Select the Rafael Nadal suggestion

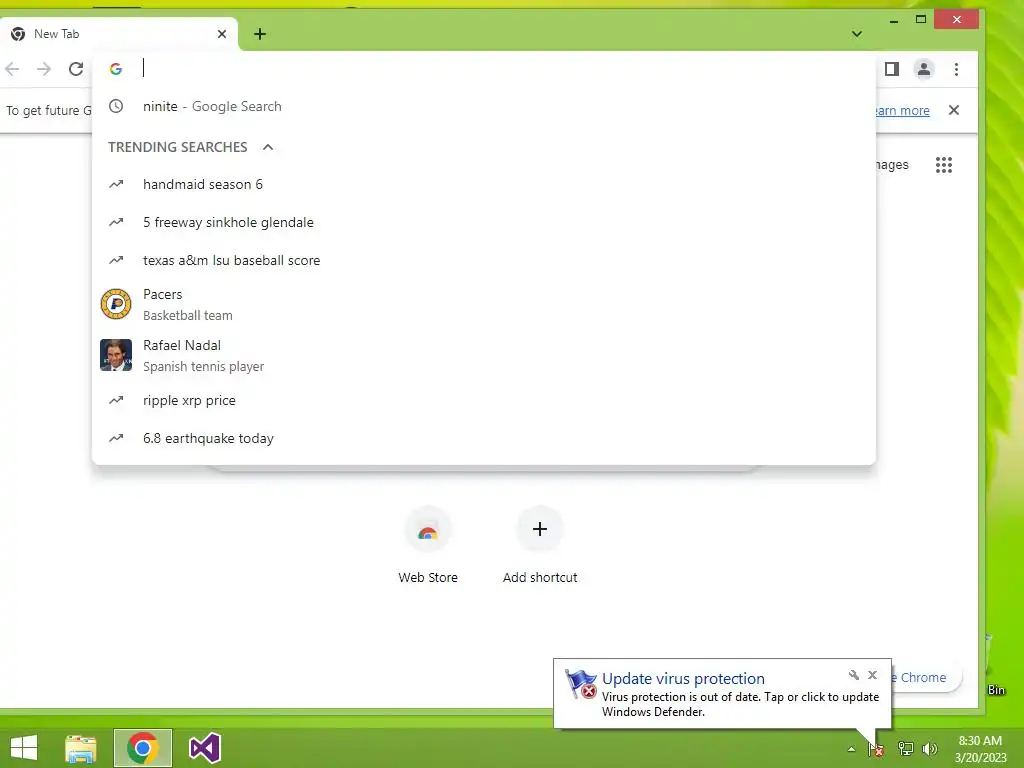coord(484,355)
